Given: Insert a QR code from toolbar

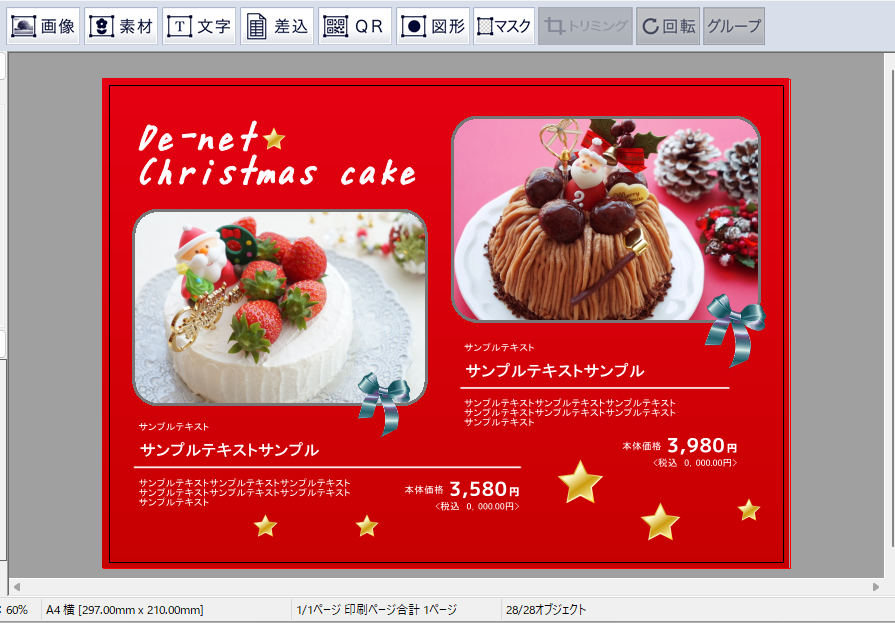Looking at the screenshot, I should (x=355, y=27).
